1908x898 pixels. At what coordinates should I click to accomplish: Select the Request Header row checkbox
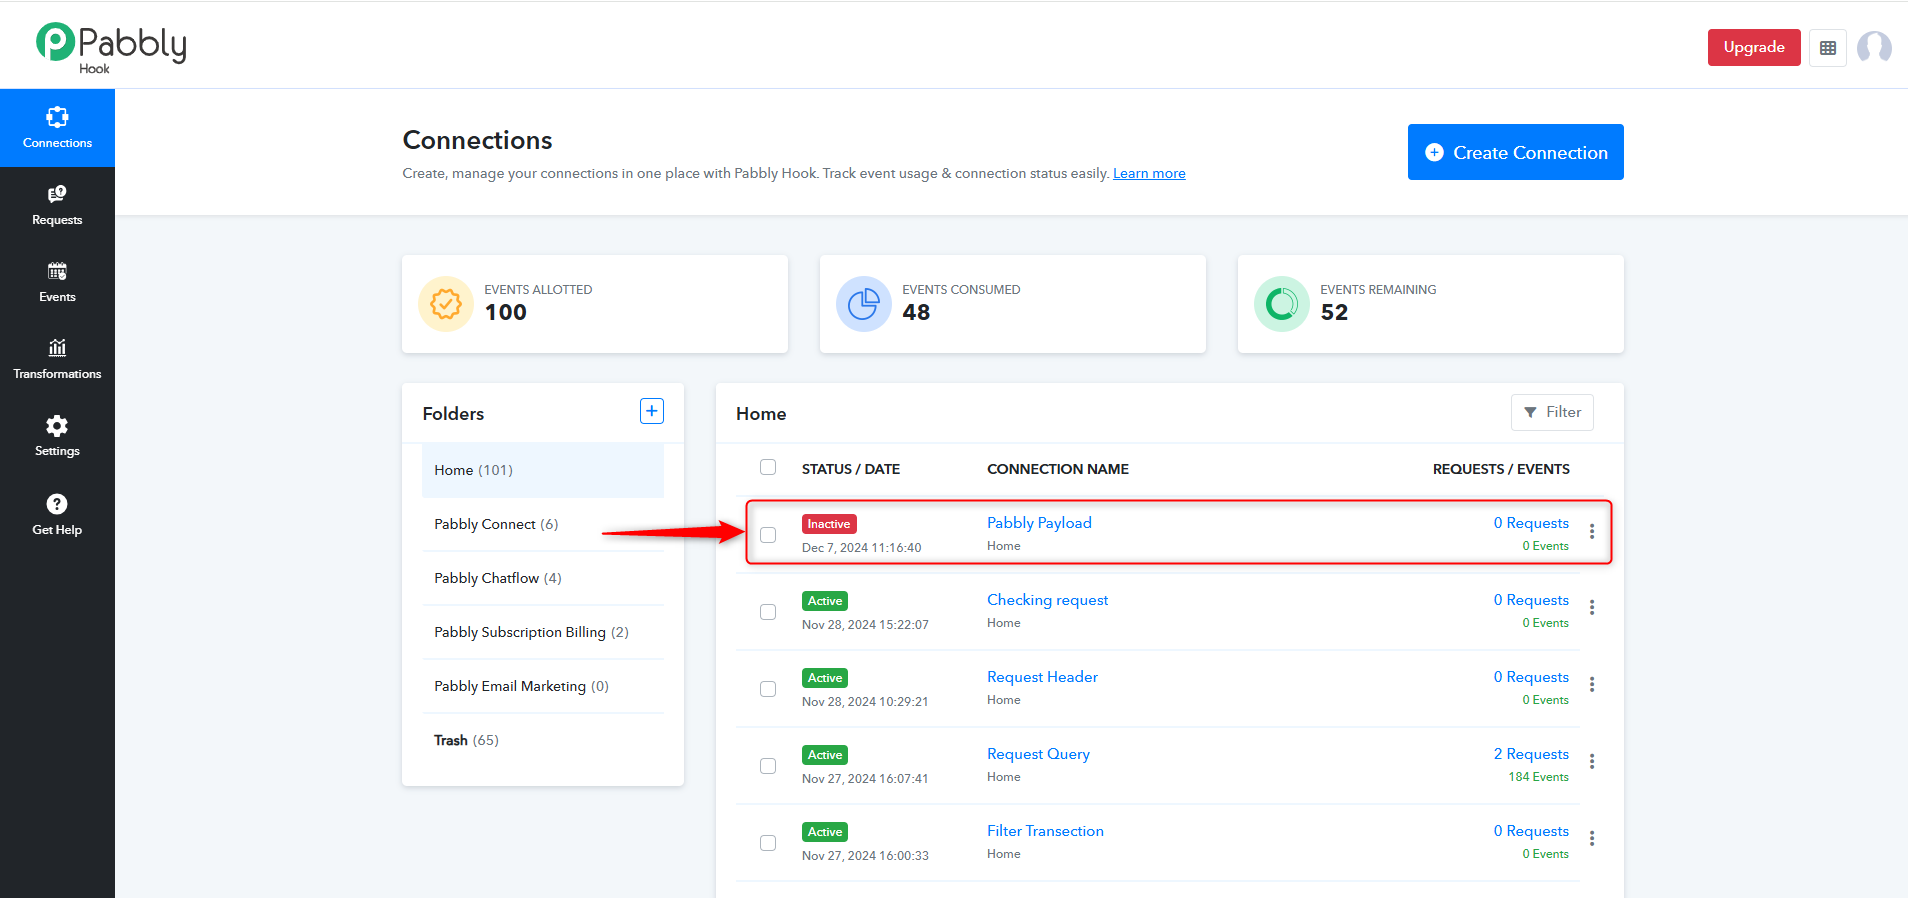pyautogui.click(x=768, y=689)
